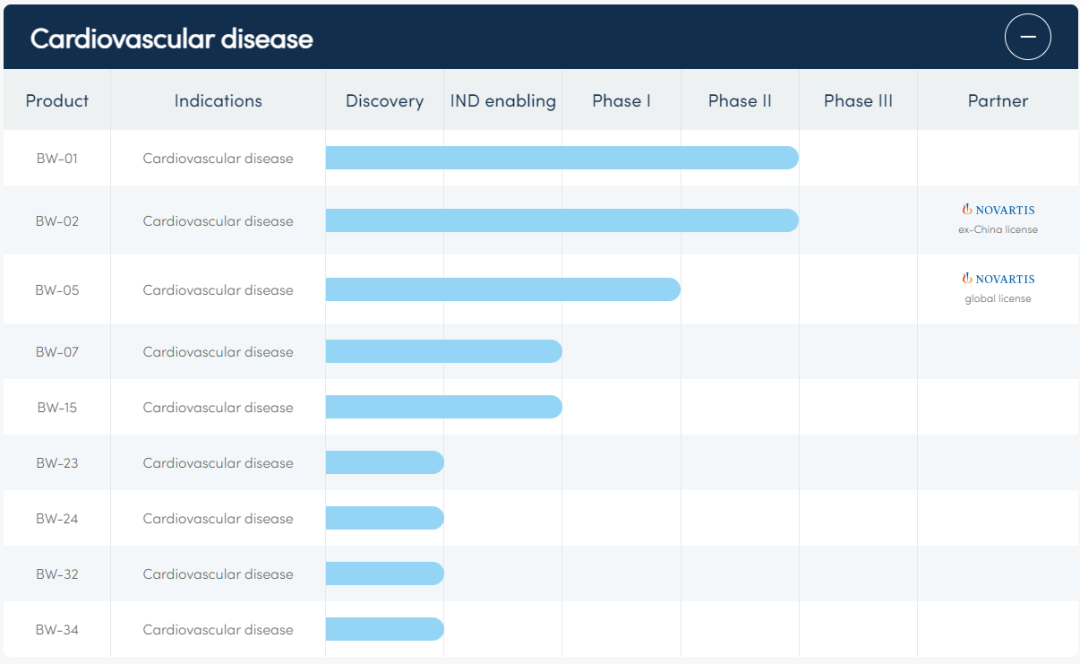Click the Novartis logo in BW-05 row
Viewport: 1080px width, 664px height.
[x=998, y=279]
